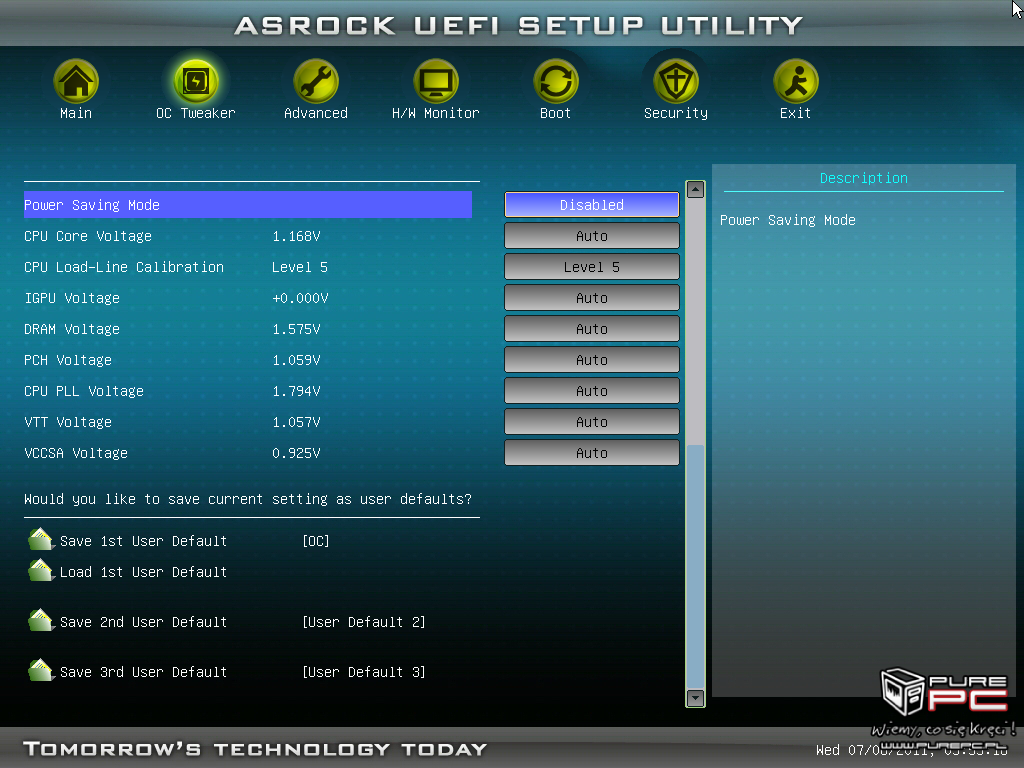Click the settings list scrollbar thumb
This screenshot has height=768, width=1024.
pos(696,567)
